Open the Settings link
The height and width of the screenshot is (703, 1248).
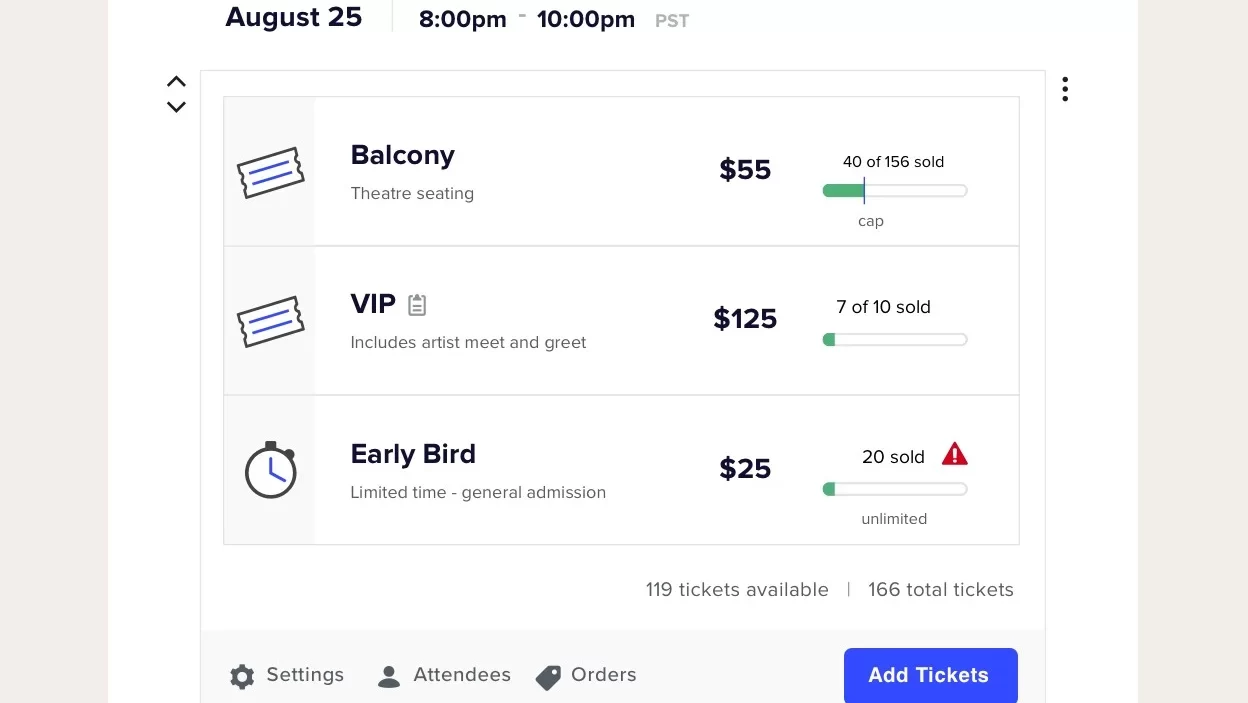(305, 675)
